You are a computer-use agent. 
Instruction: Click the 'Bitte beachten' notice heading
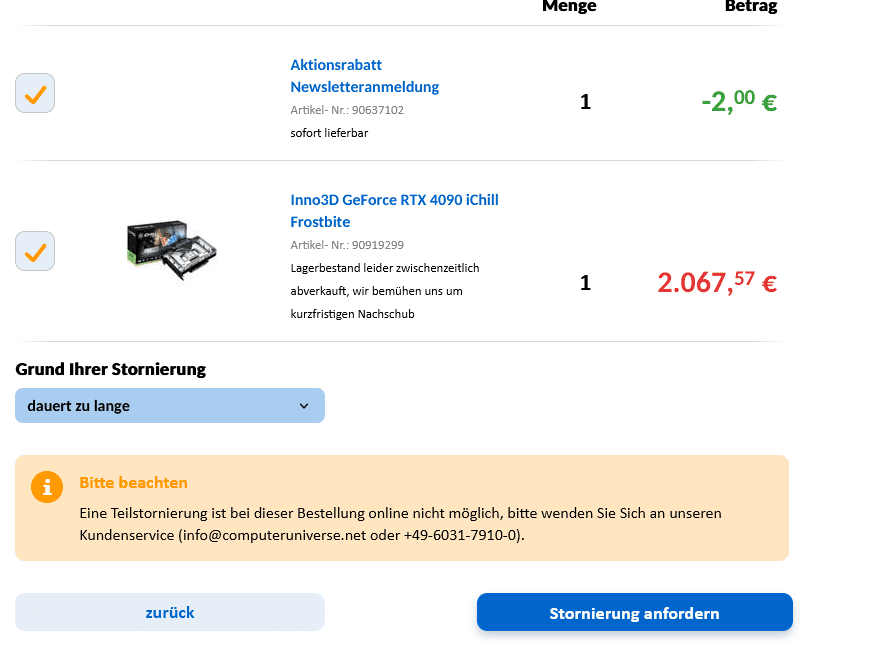point(133,483)
